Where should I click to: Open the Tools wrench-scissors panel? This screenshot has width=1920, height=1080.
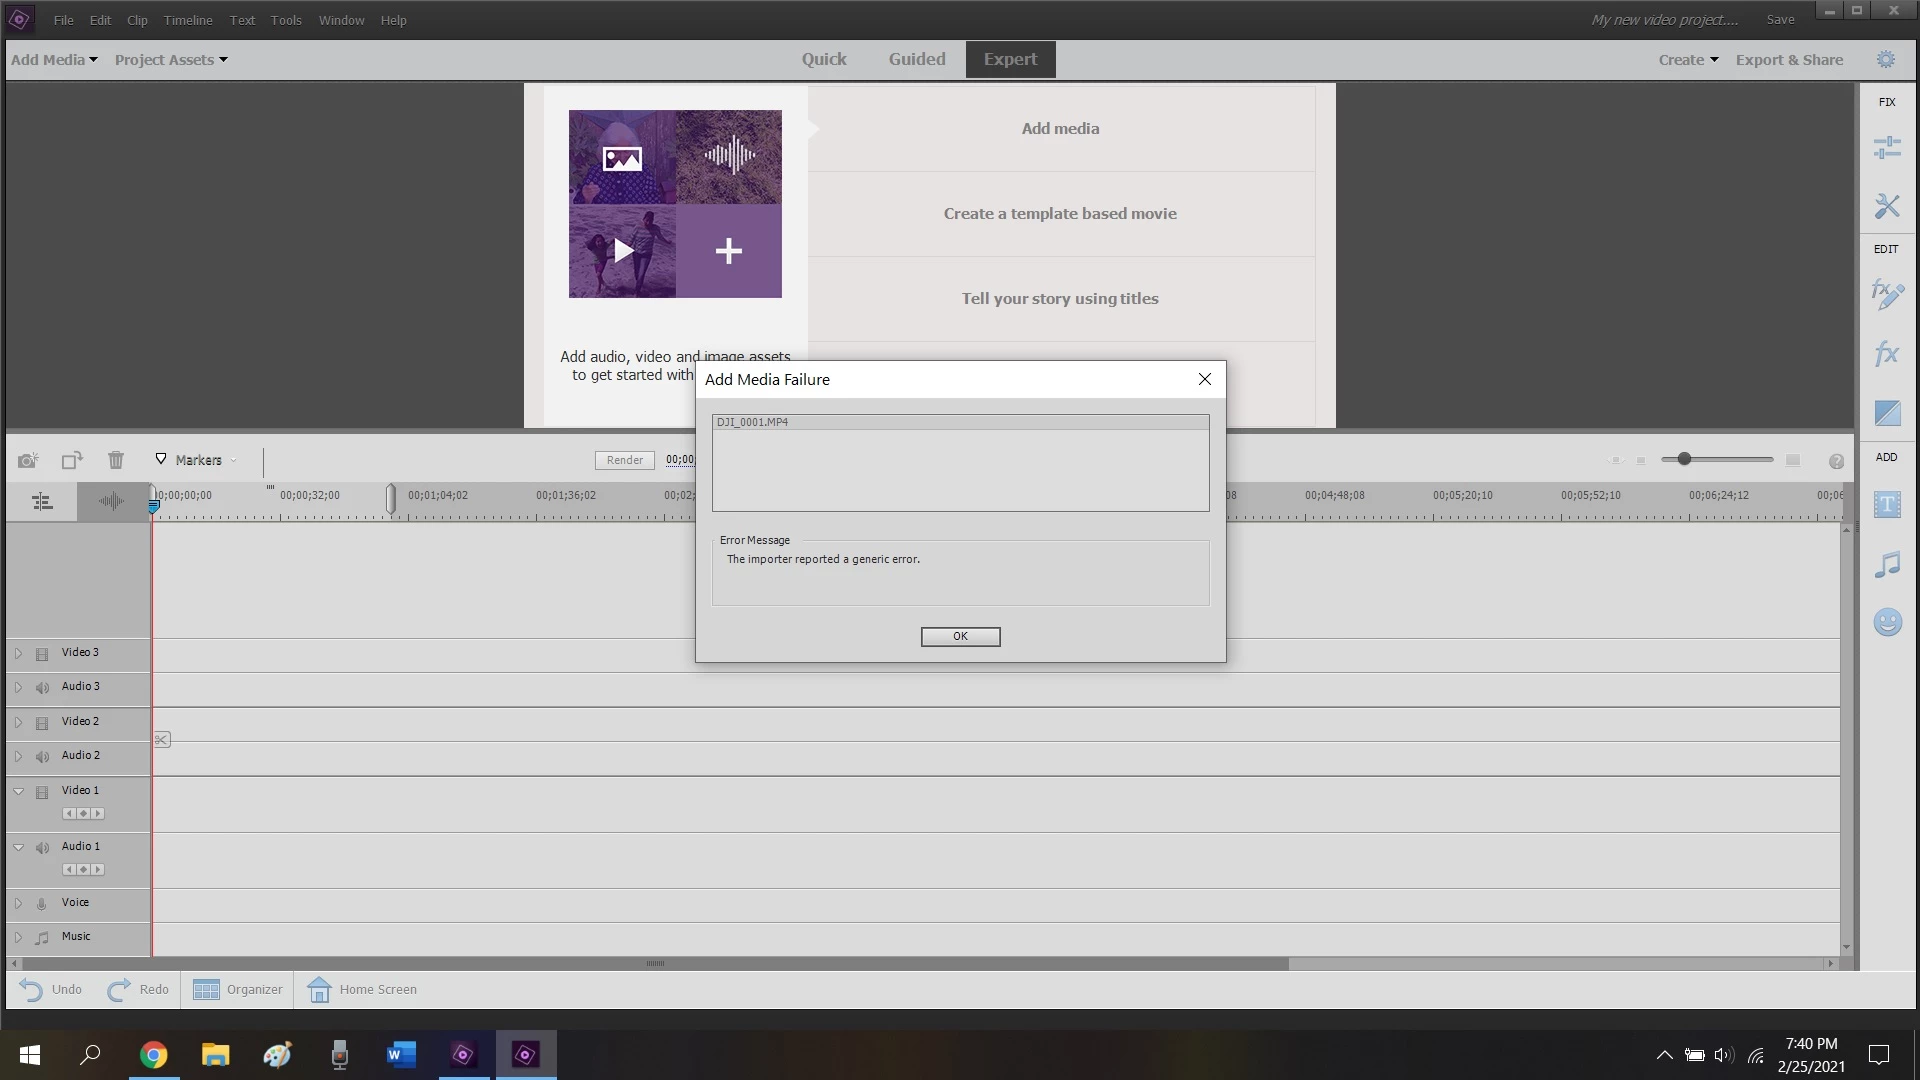click(x=1887, y=206)
